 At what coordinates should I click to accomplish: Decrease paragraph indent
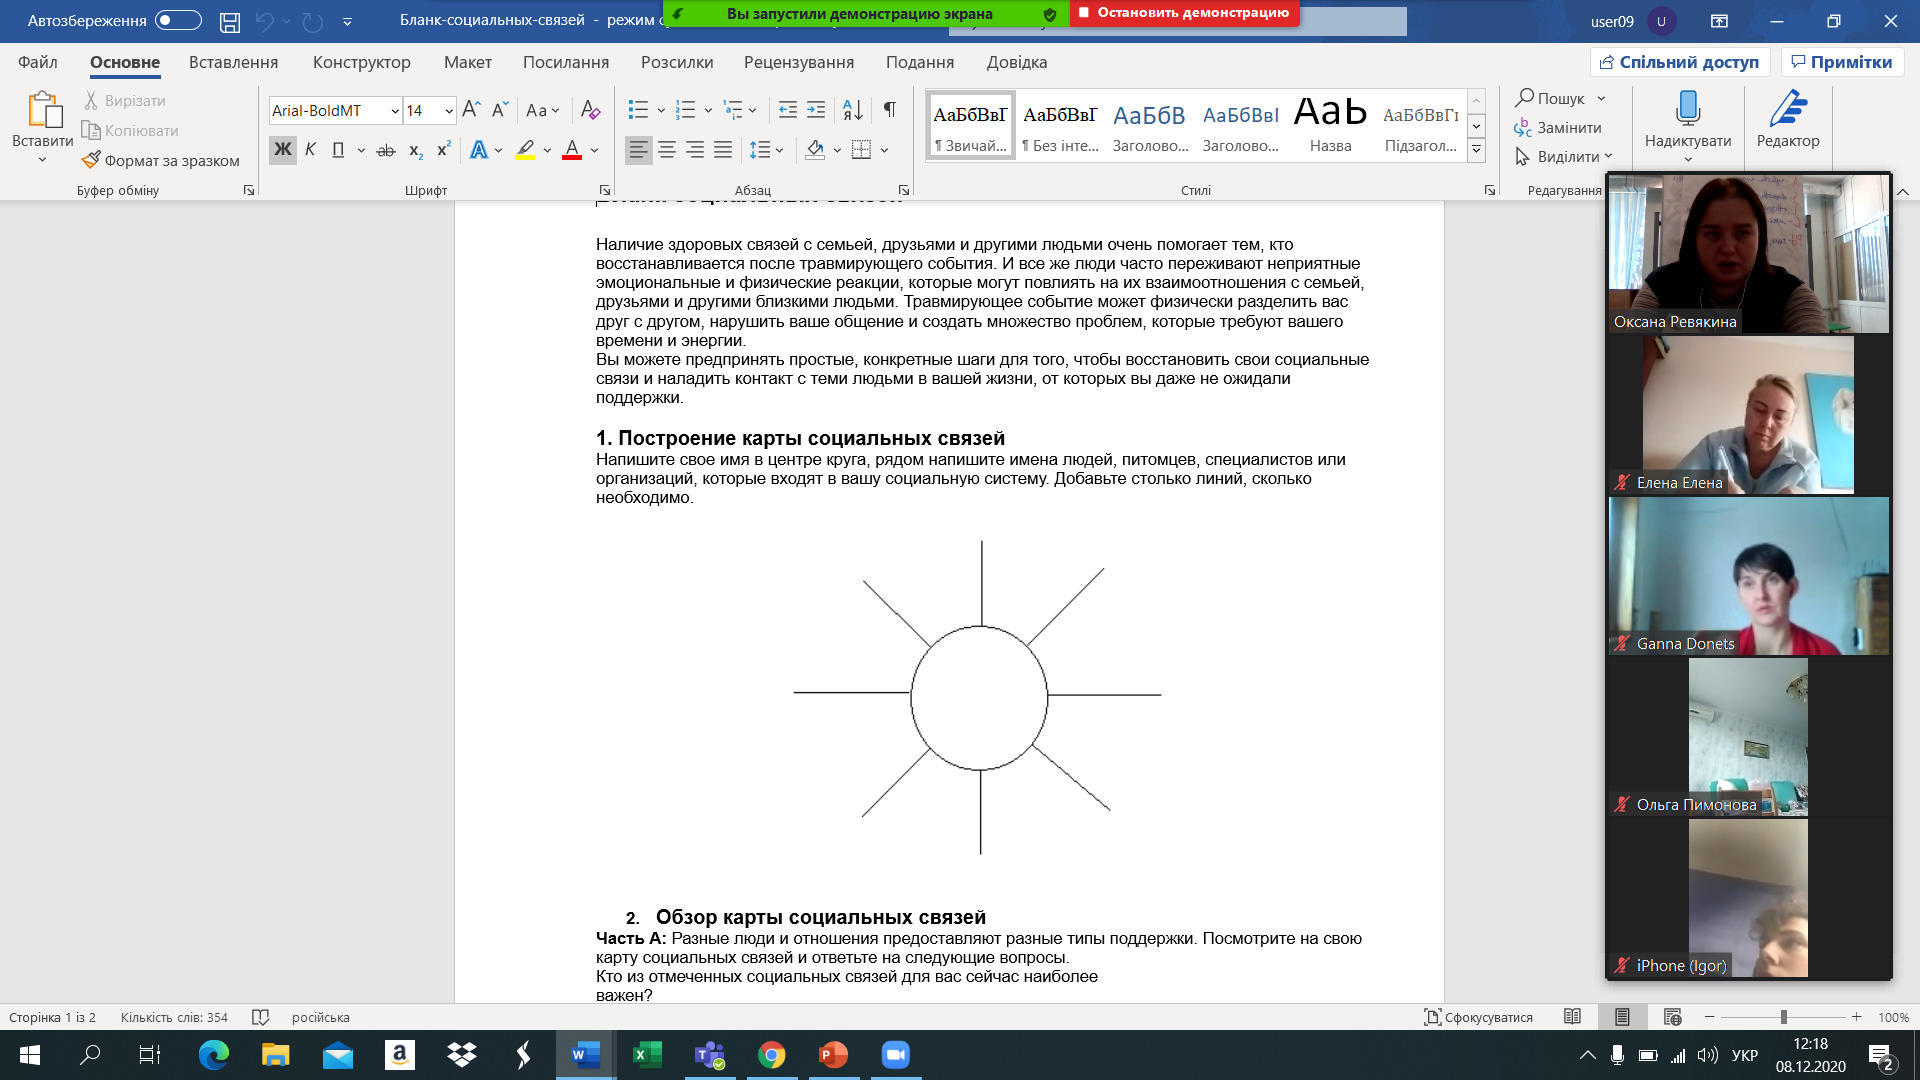(x=788, y=110)
